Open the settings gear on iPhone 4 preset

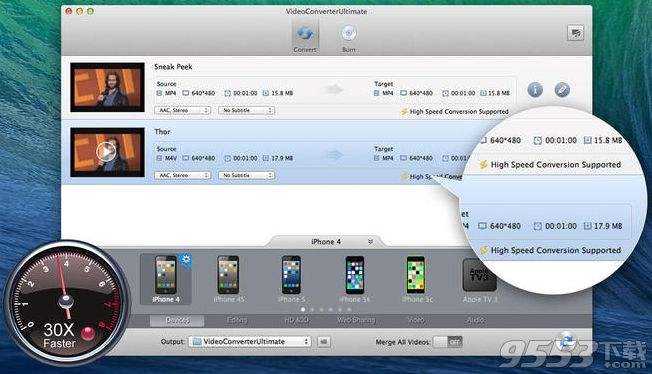[x=185, y=260]
